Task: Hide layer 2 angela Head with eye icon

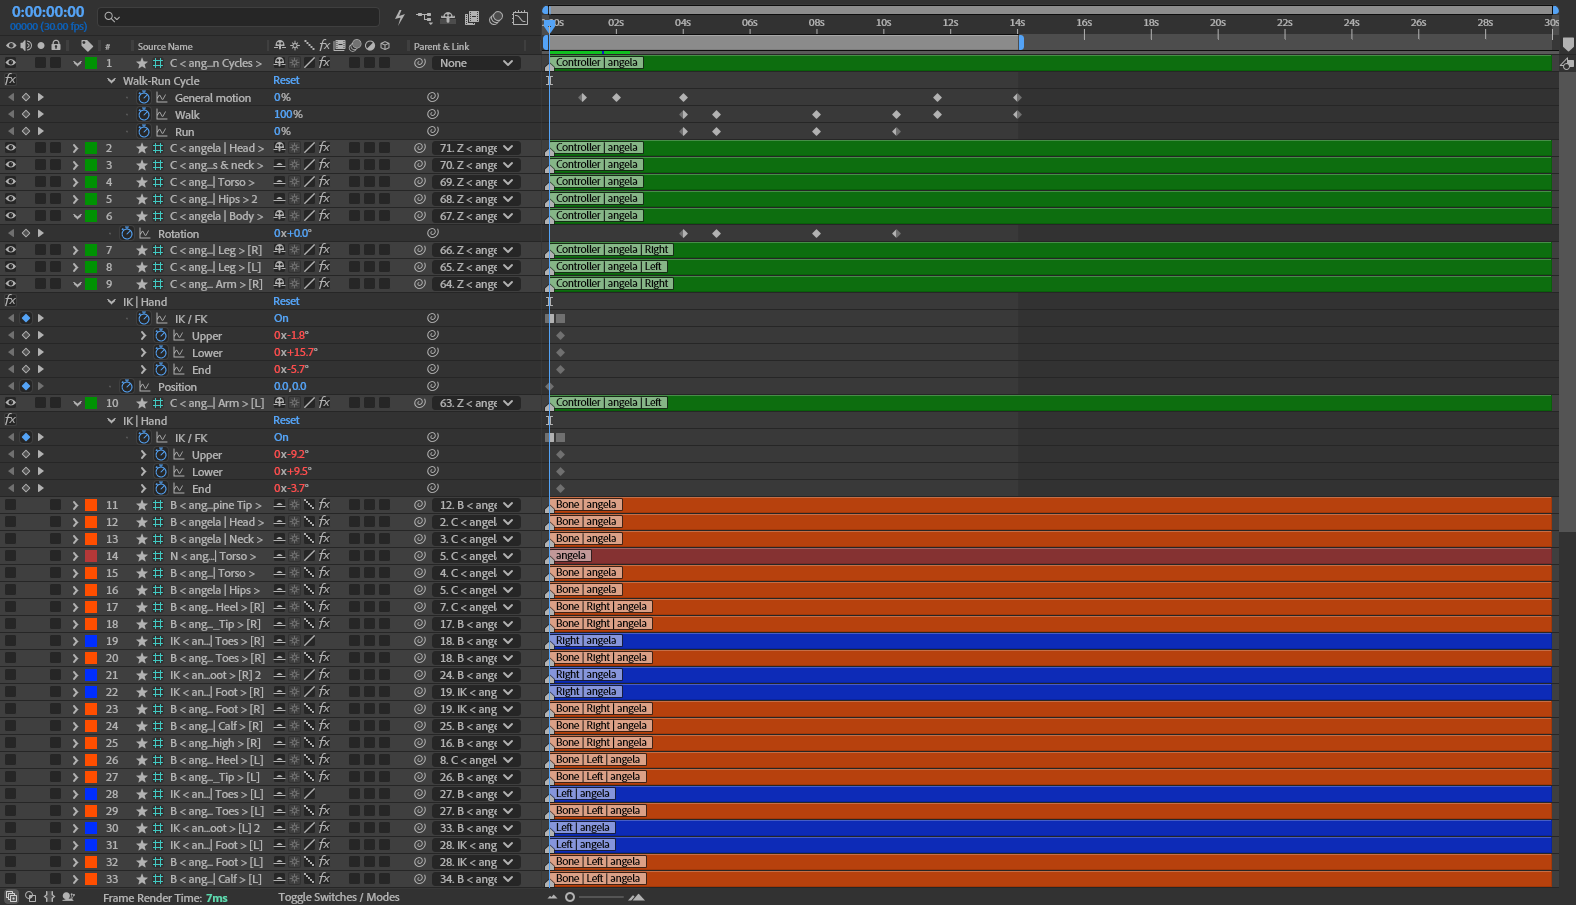Action: [x=11, y=148]
